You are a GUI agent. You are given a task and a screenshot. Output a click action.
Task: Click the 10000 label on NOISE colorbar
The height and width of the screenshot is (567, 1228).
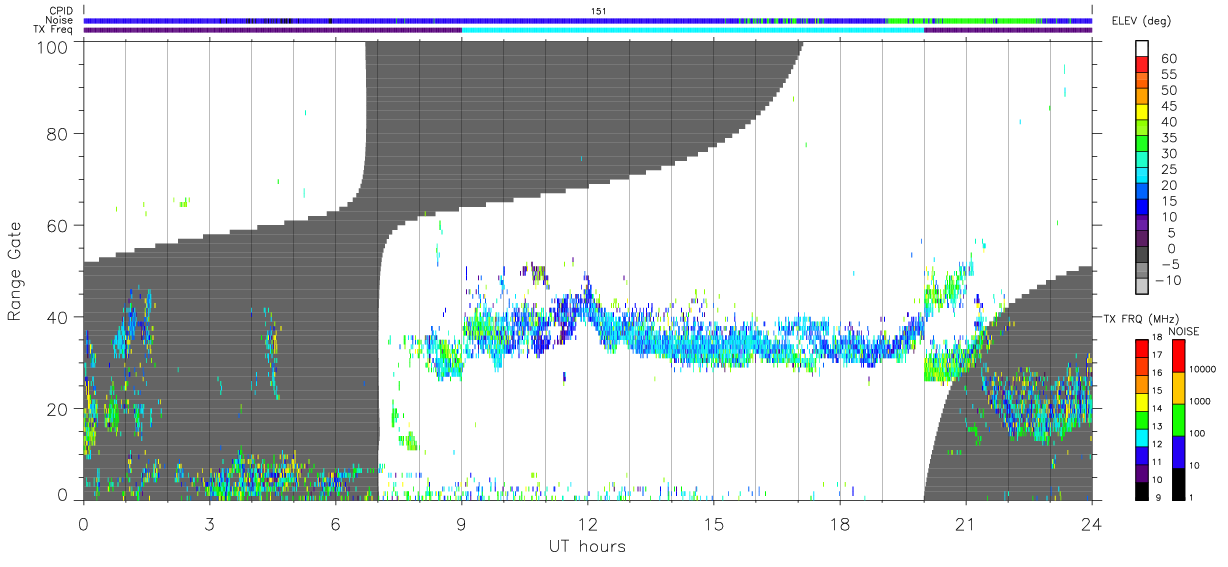(1203, 369)
